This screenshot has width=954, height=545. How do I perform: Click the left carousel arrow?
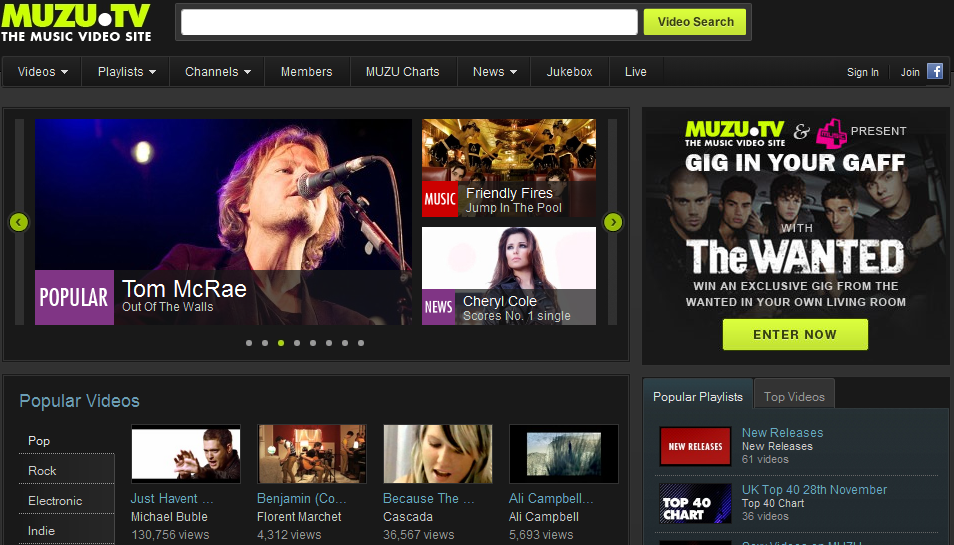pyautogui.click(x=18, y=222)
